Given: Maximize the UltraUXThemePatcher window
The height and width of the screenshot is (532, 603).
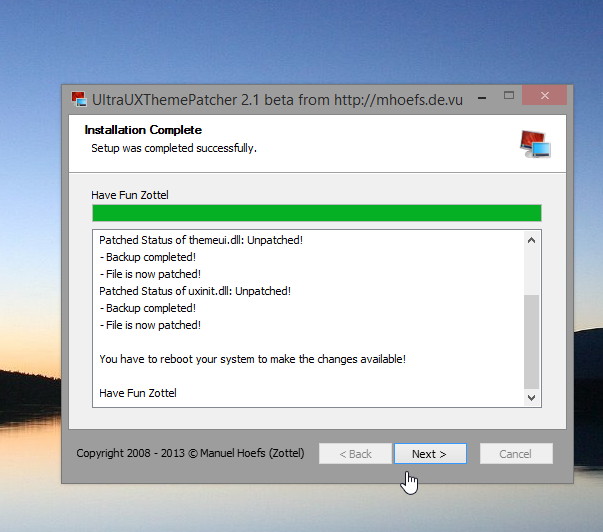Looking at the screenshot, I should click(x=509, y=95).
